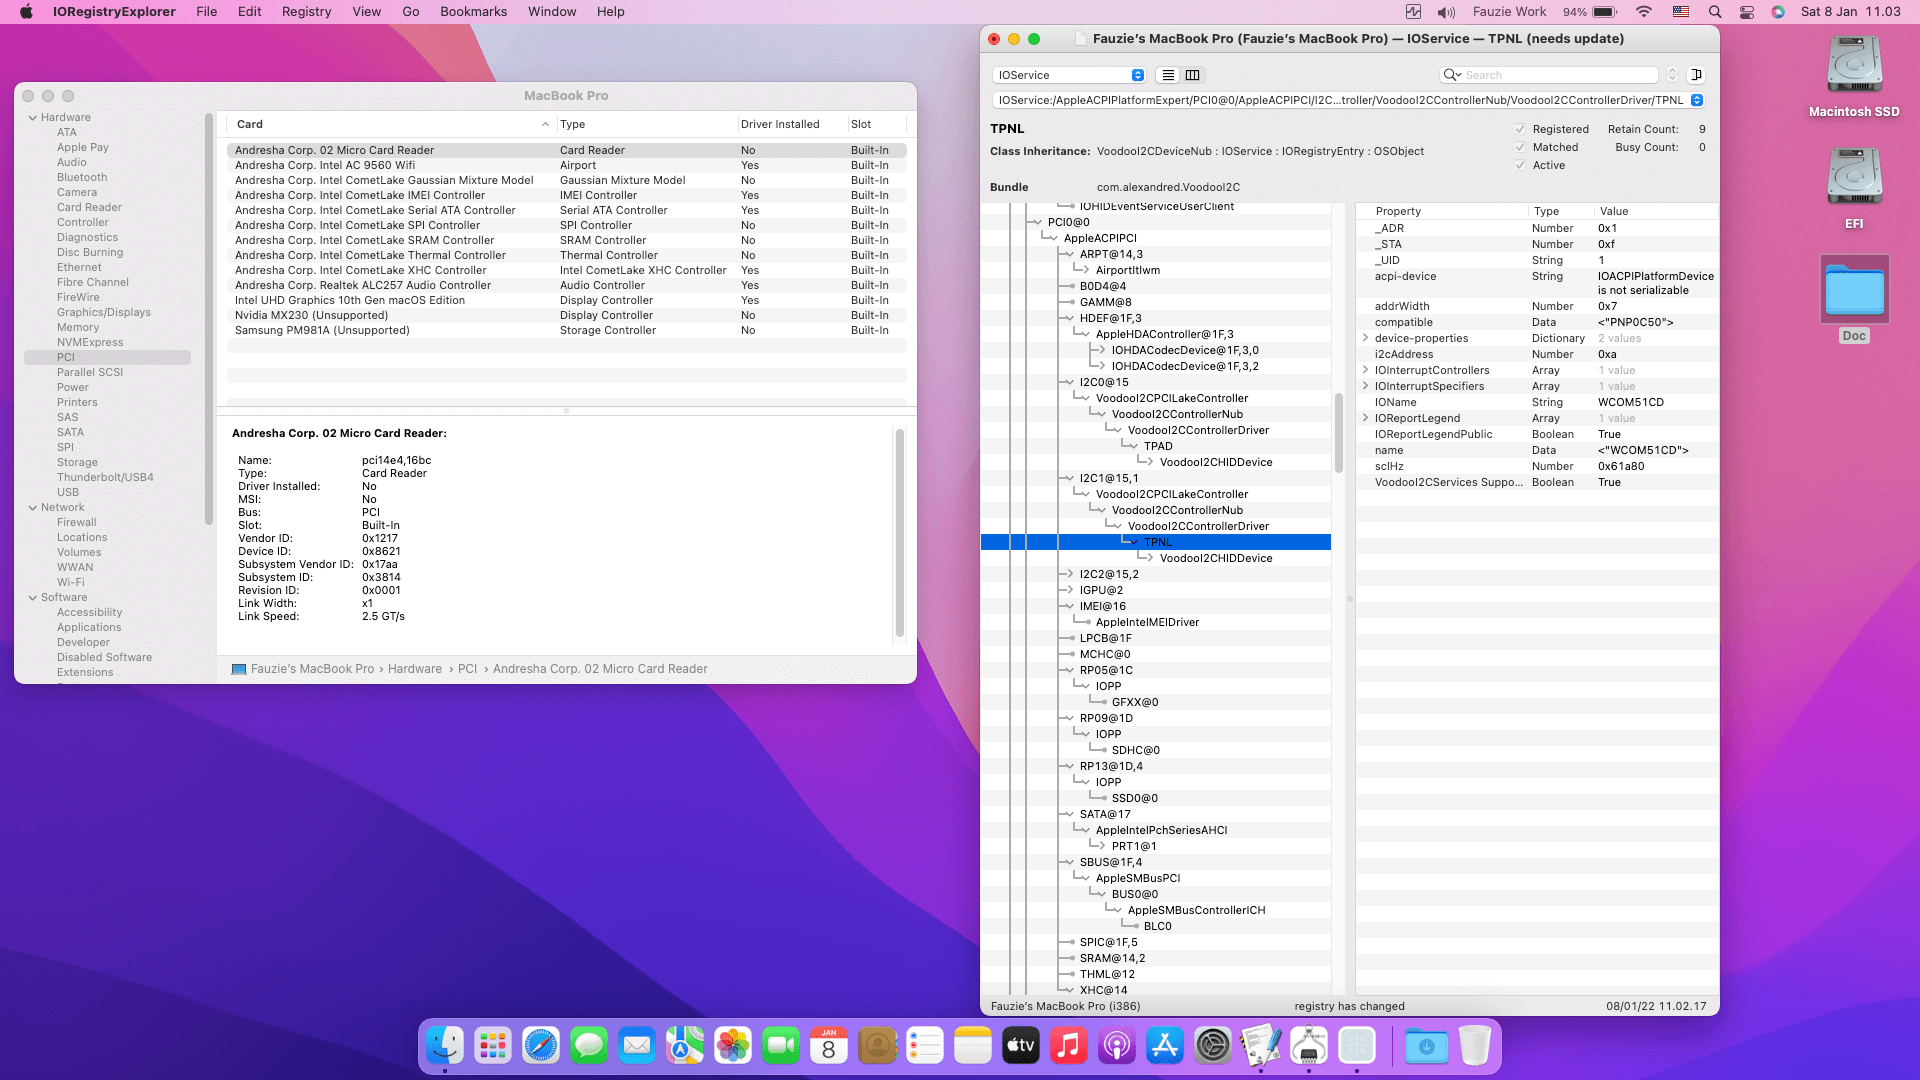Open Launchpad from the dock
This screenshot has height=1080, width=1920.
493,1046
